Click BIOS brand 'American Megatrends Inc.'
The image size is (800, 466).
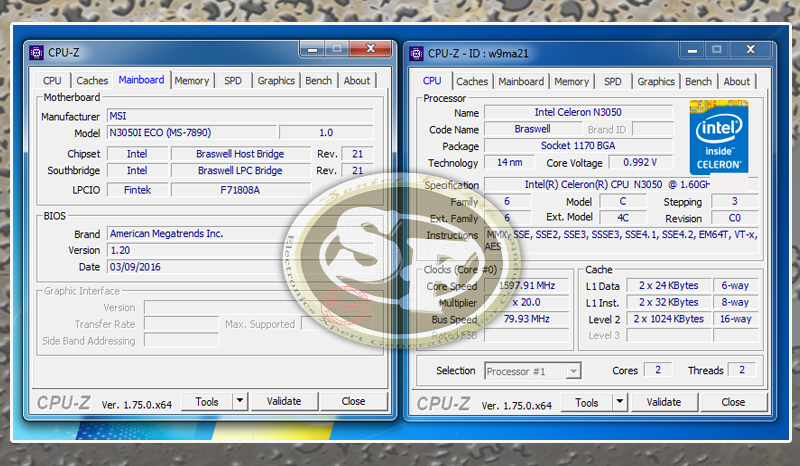coord(240,234)
